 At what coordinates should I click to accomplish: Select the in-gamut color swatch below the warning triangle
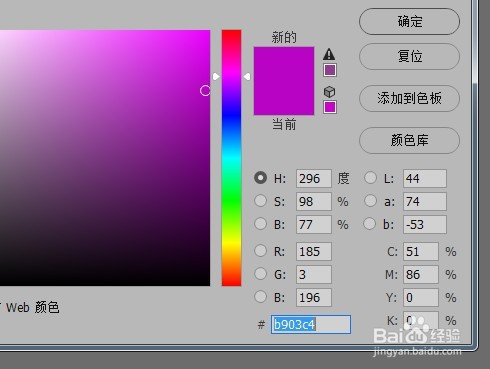(x=330, y=70)
